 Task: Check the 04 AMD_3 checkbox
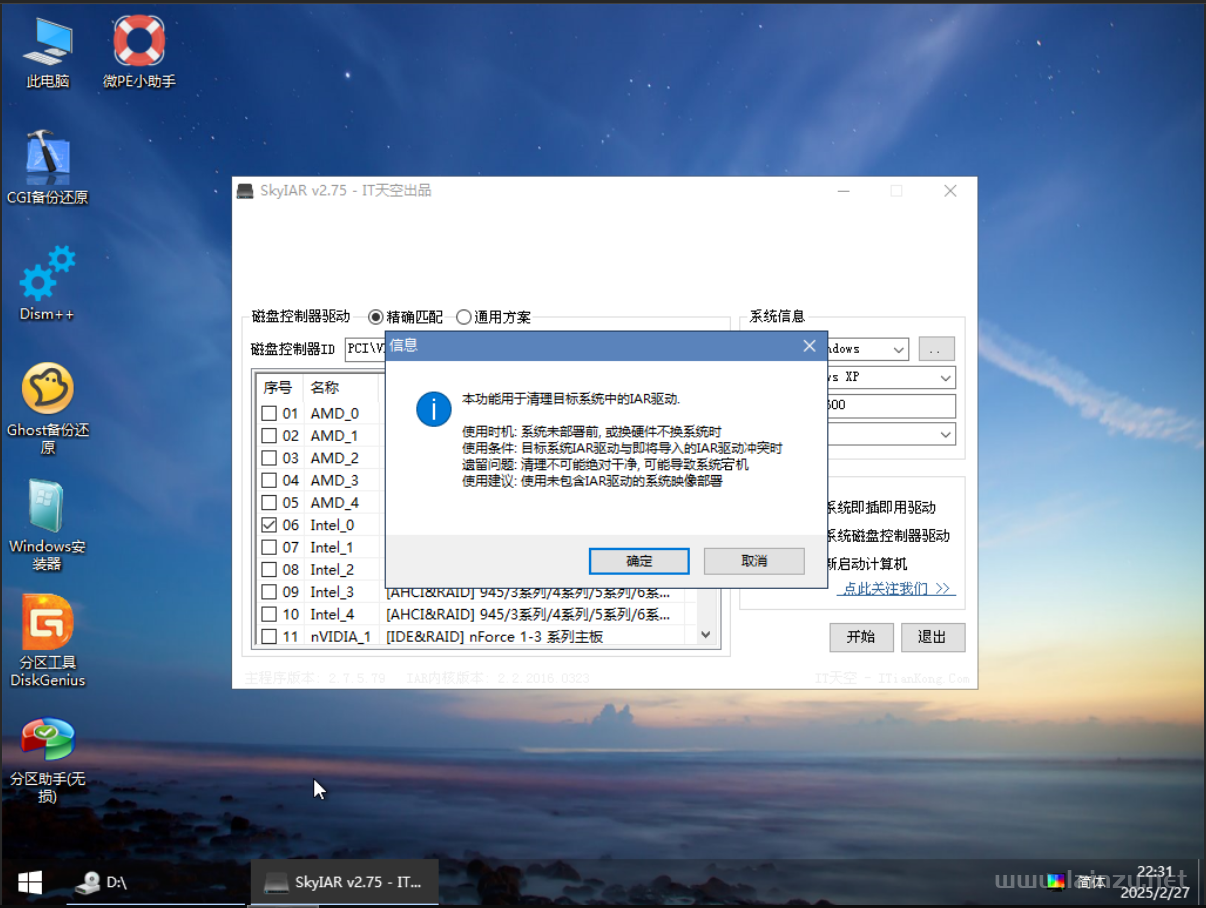tap(269, 480)
